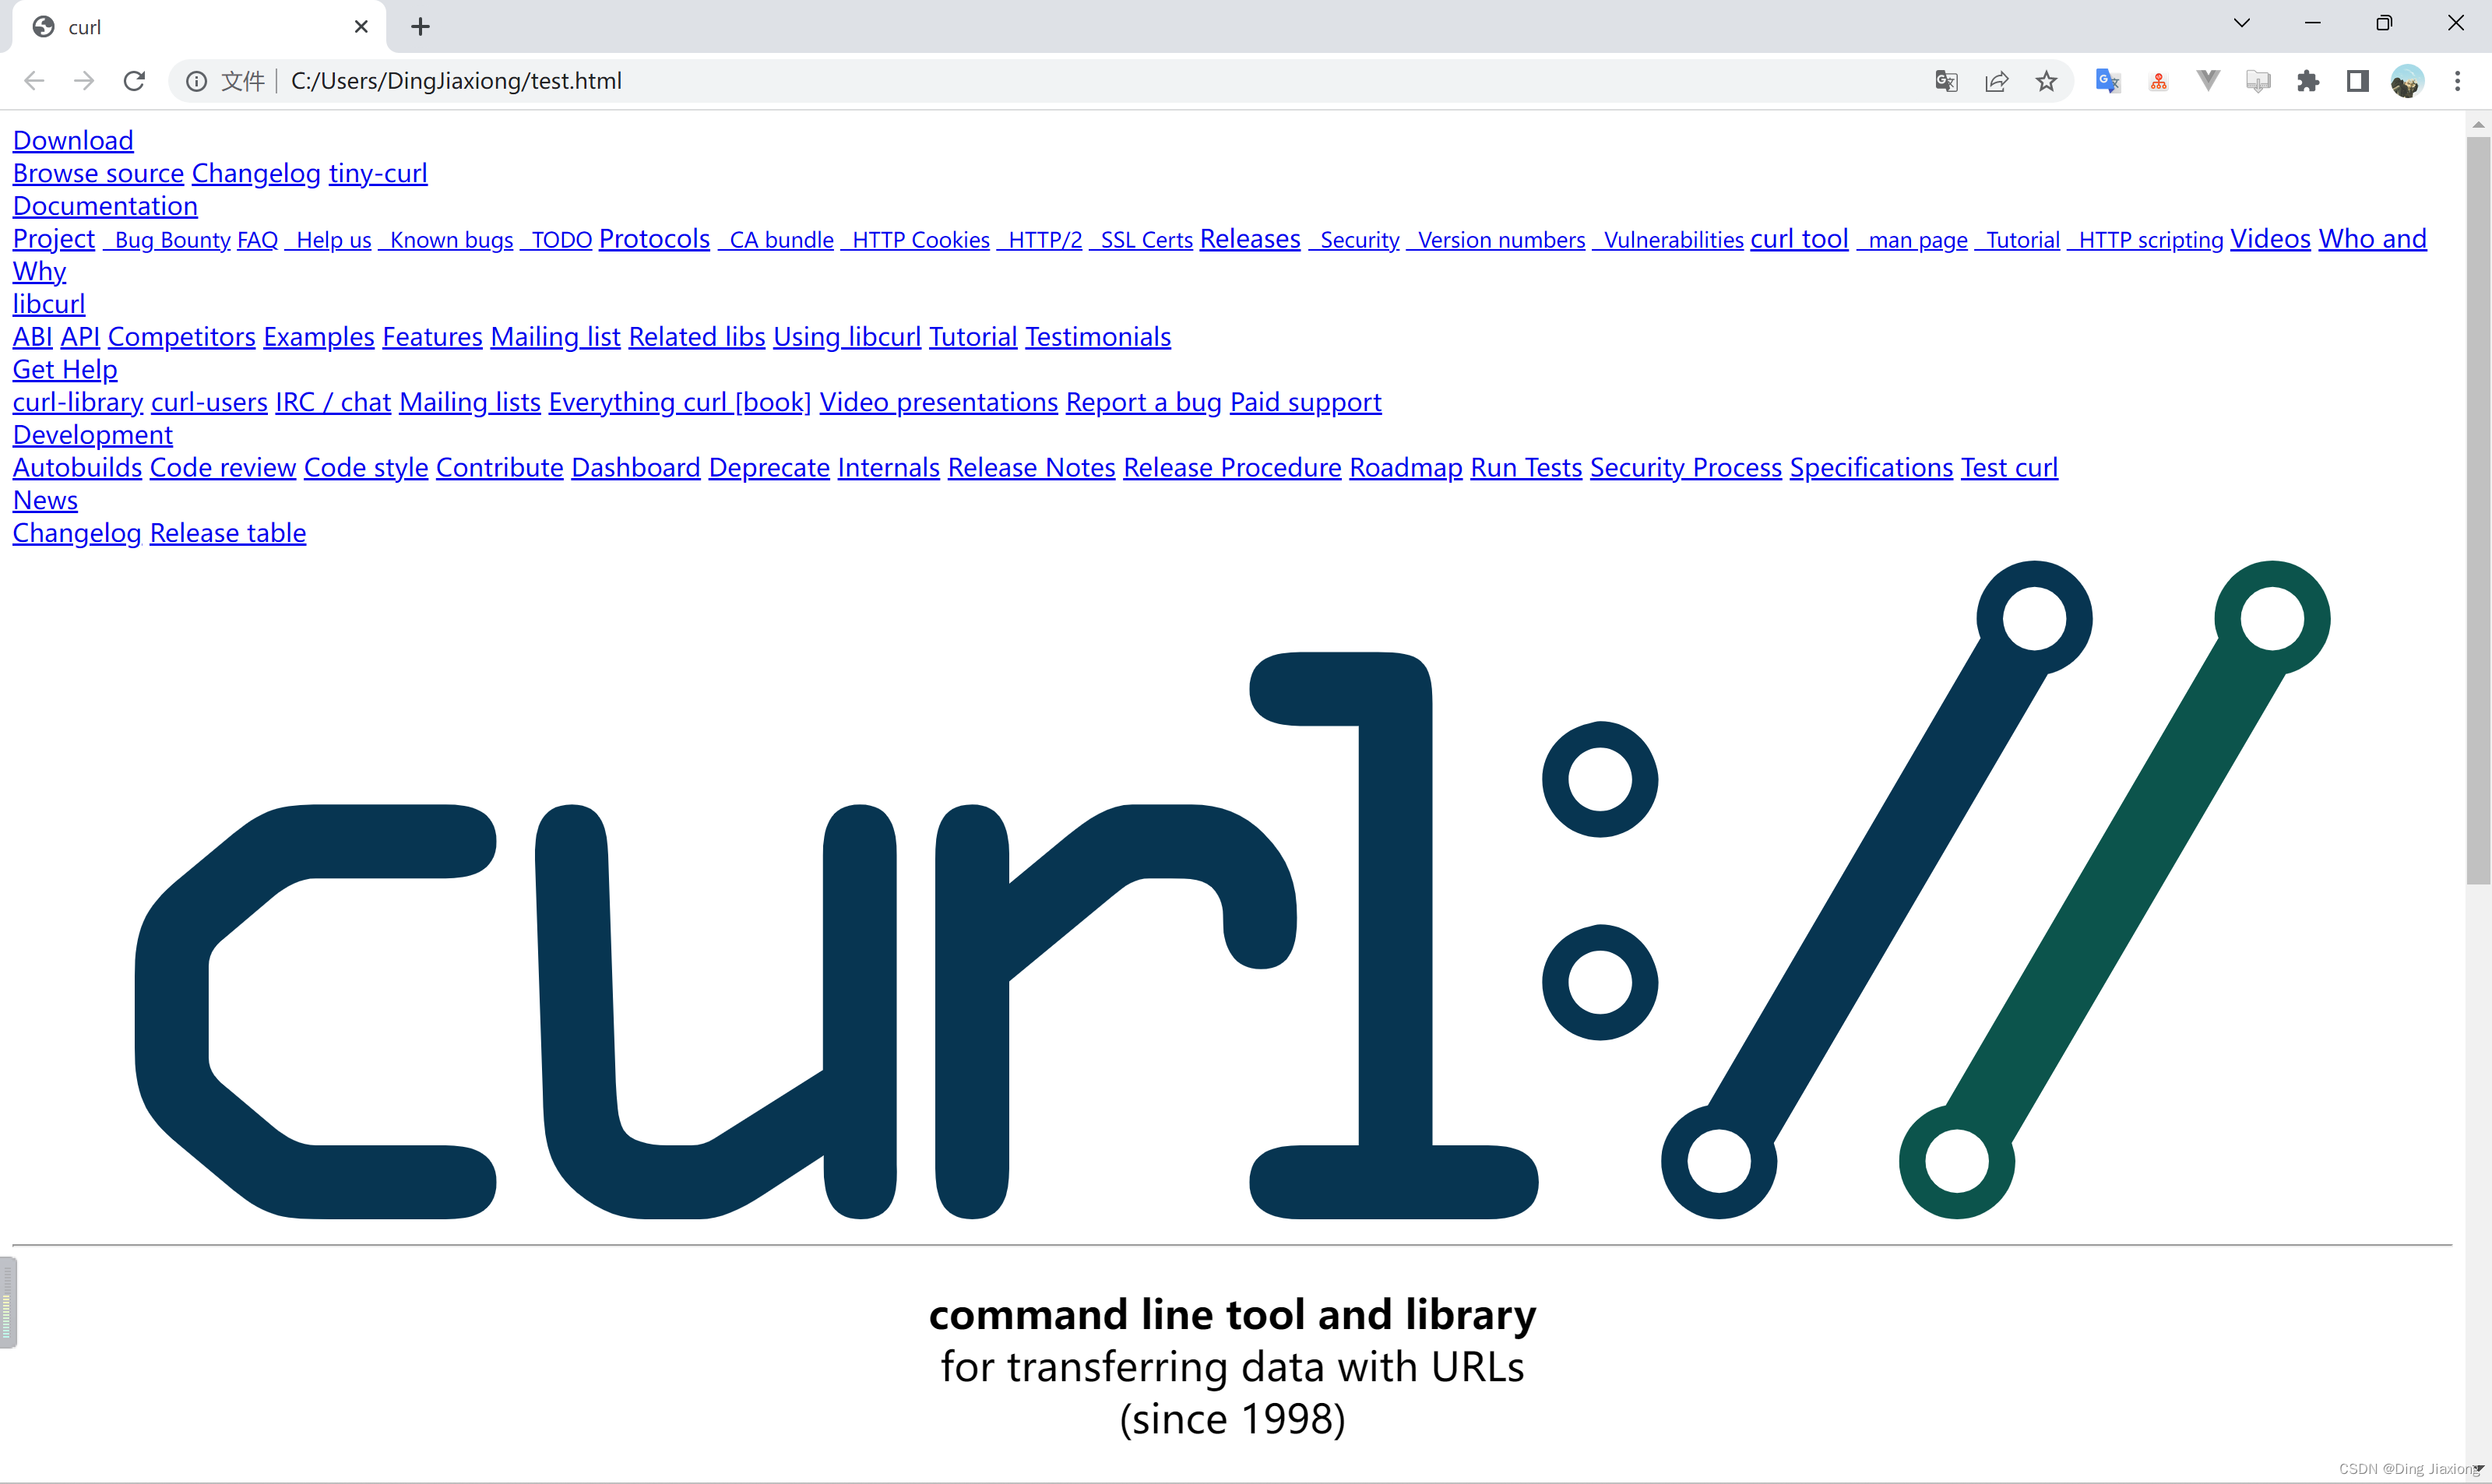
Task: View site information icon in address bar
Action: click(x=197, y=81)
